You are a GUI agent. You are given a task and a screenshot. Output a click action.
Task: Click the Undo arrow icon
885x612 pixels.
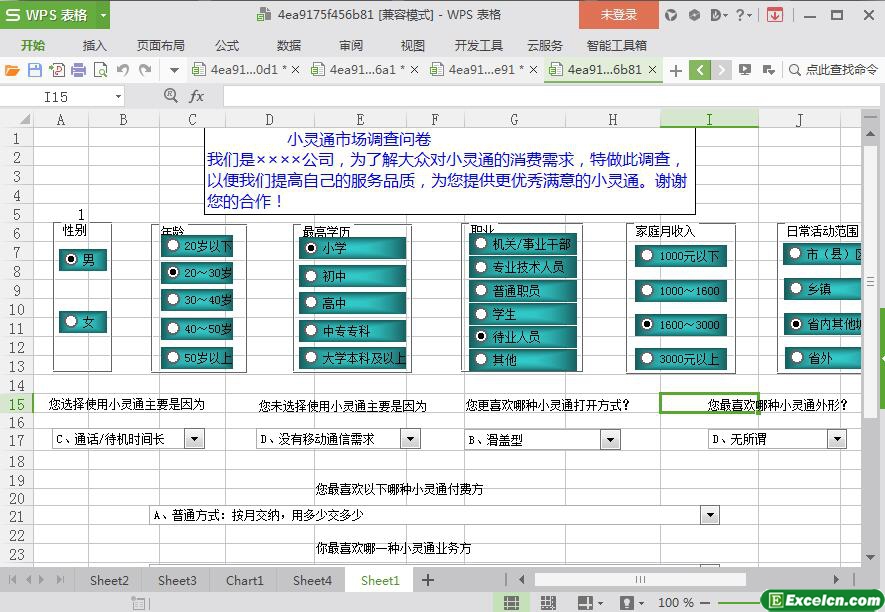(122, 70)
